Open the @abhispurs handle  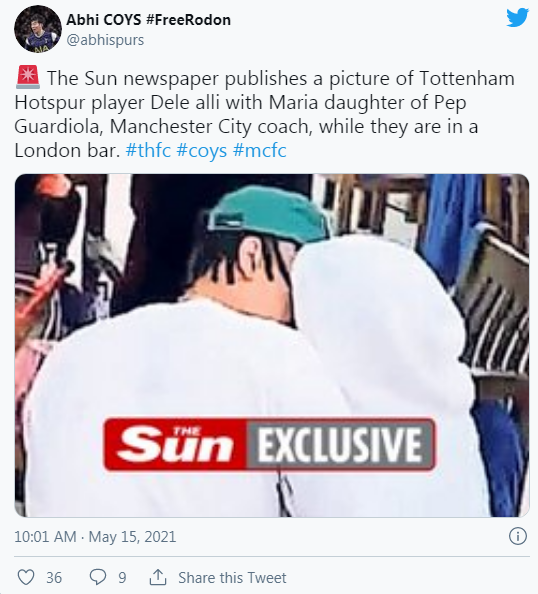pos(105,40)
